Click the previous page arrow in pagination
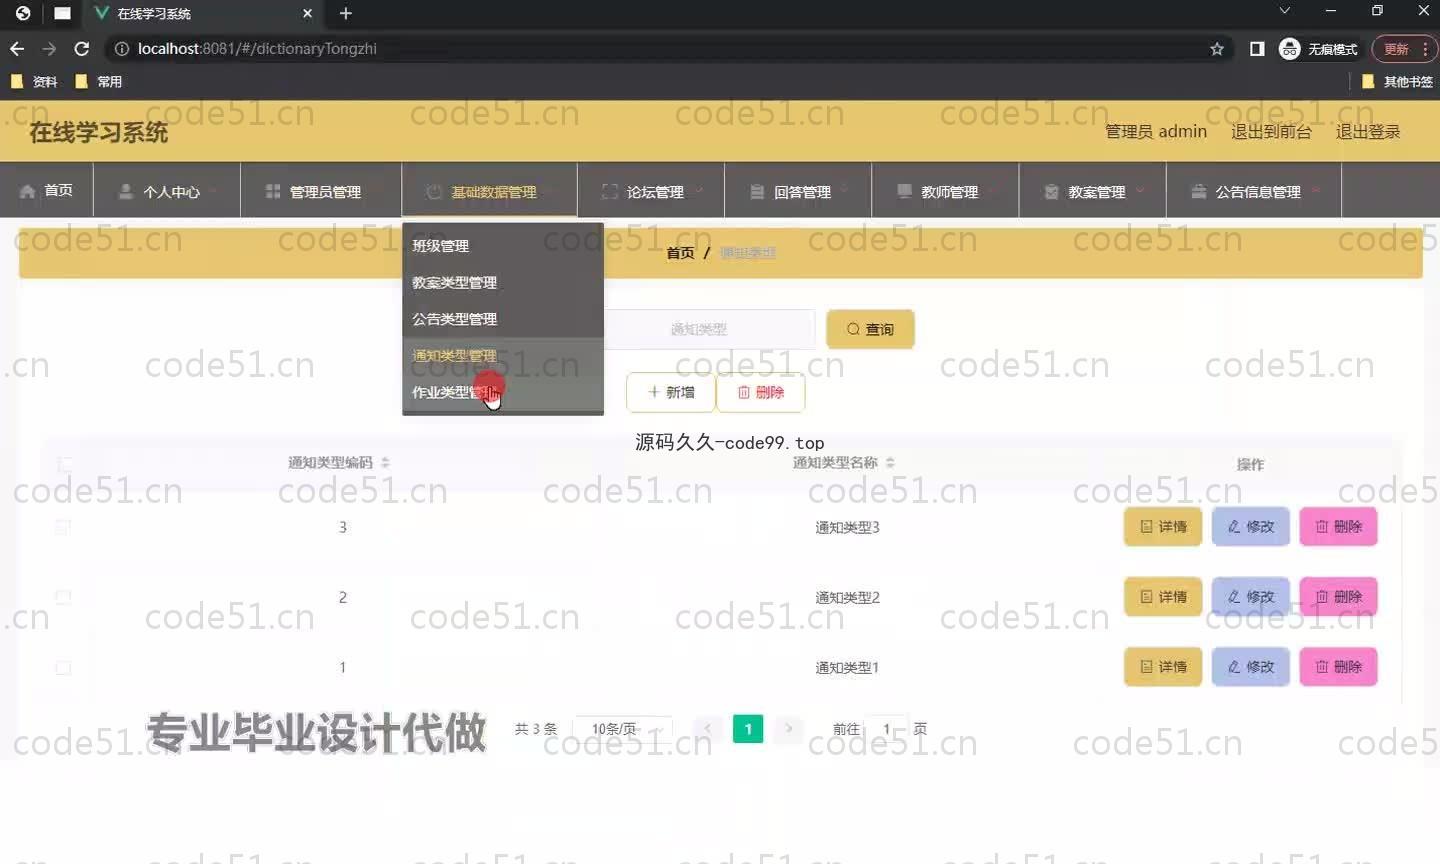1440x864 pixels. pos(707,729)
